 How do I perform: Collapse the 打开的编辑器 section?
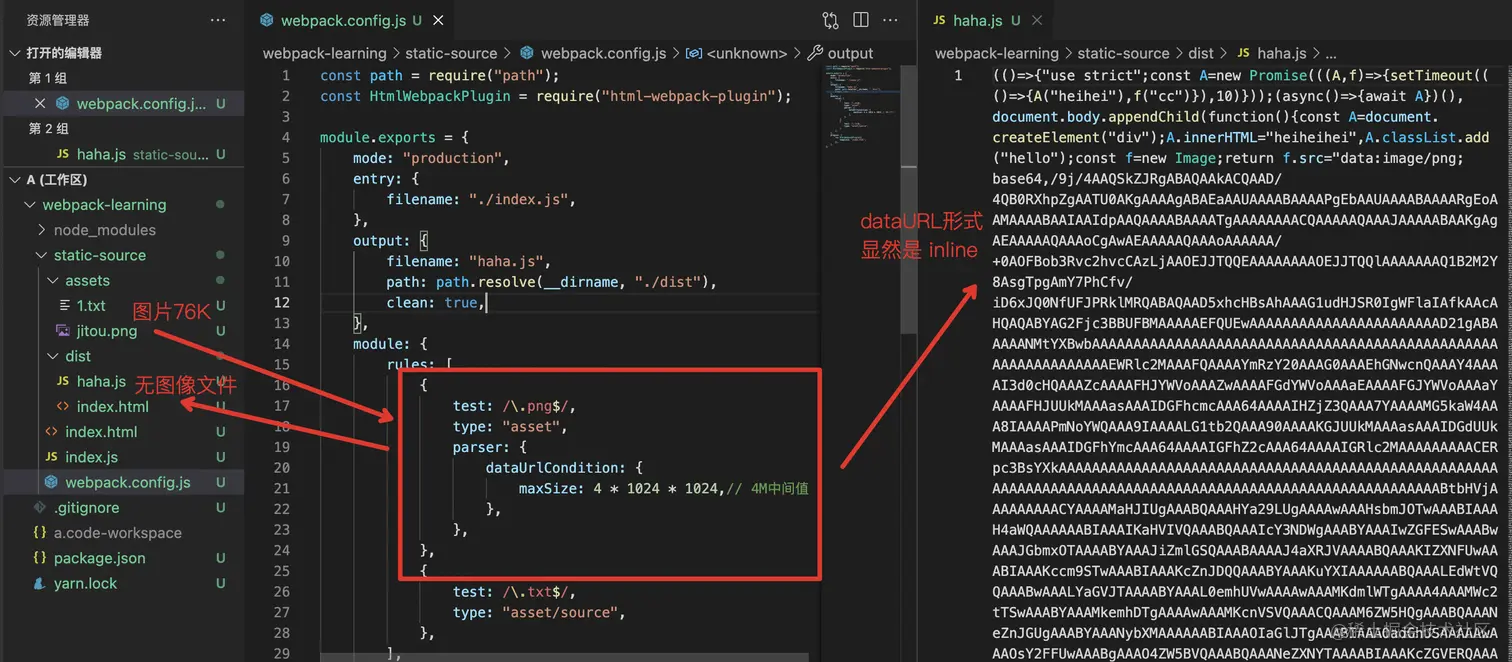point(64,53)
